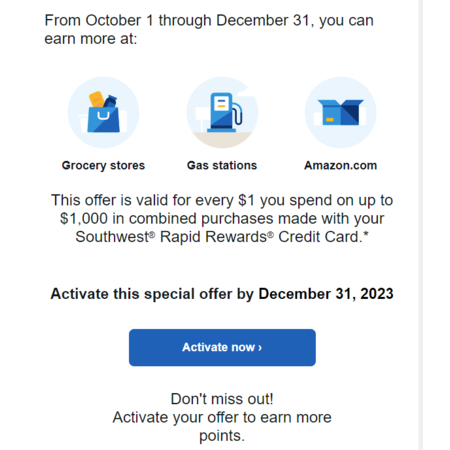Click the orange item in the grocery bag
450x450 pixels.
coord(96,99)
